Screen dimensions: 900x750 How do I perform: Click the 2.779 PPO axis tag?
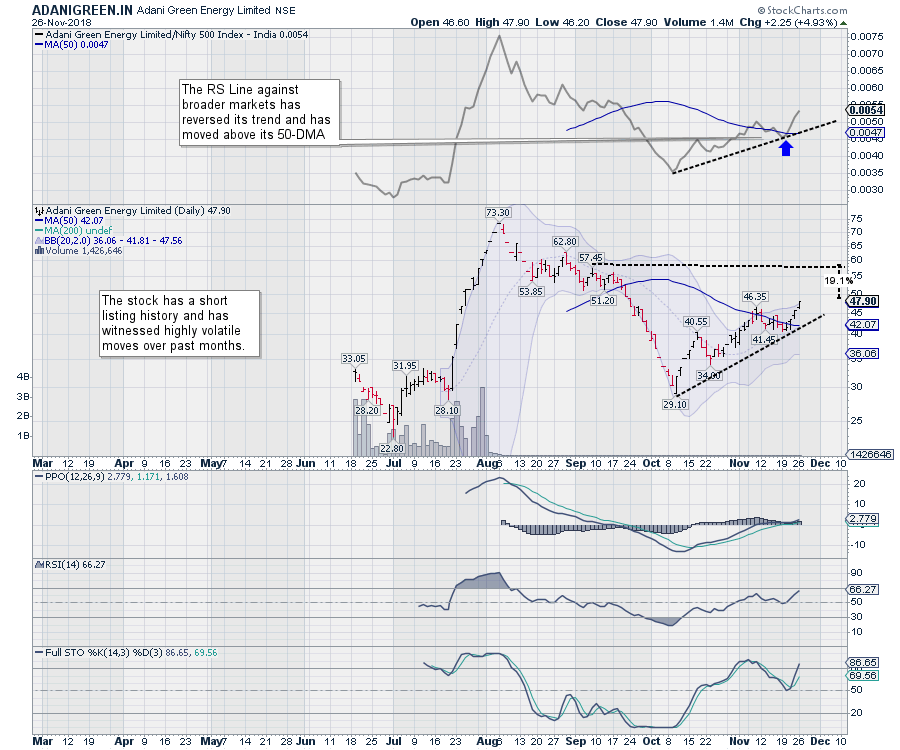(863, 519)
